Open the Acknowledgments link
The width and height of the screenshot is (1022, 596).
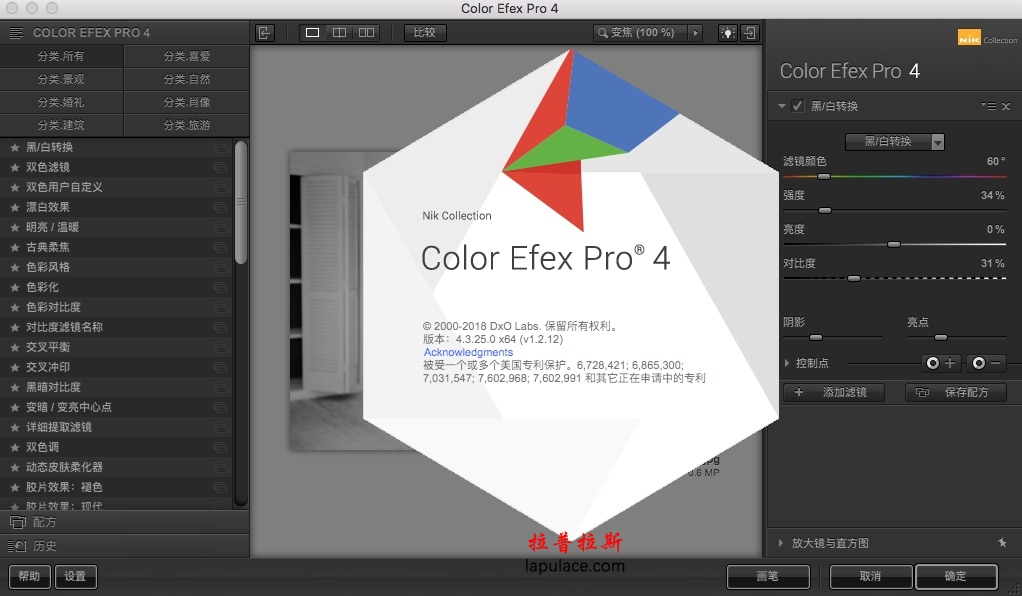point(469,352)
